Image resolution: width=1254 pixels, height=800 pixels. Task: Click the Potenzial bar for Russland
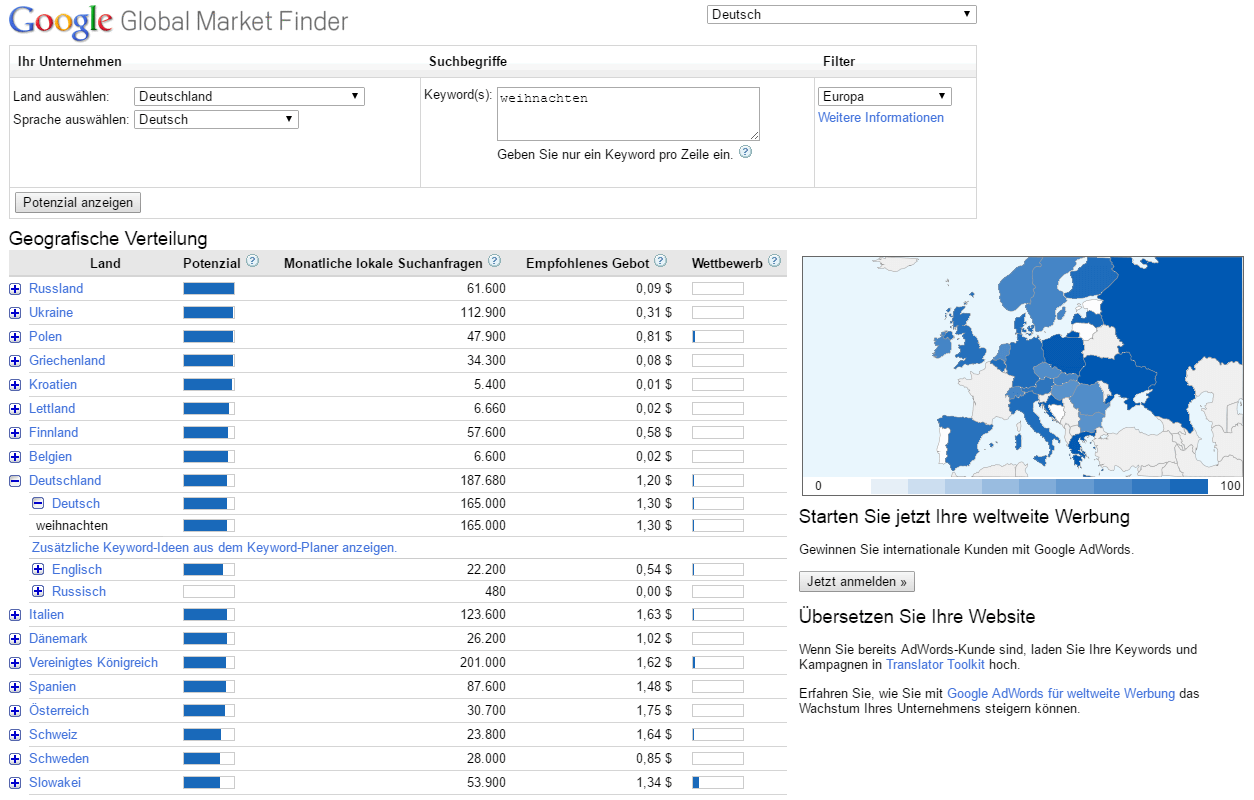click(209, 289)
